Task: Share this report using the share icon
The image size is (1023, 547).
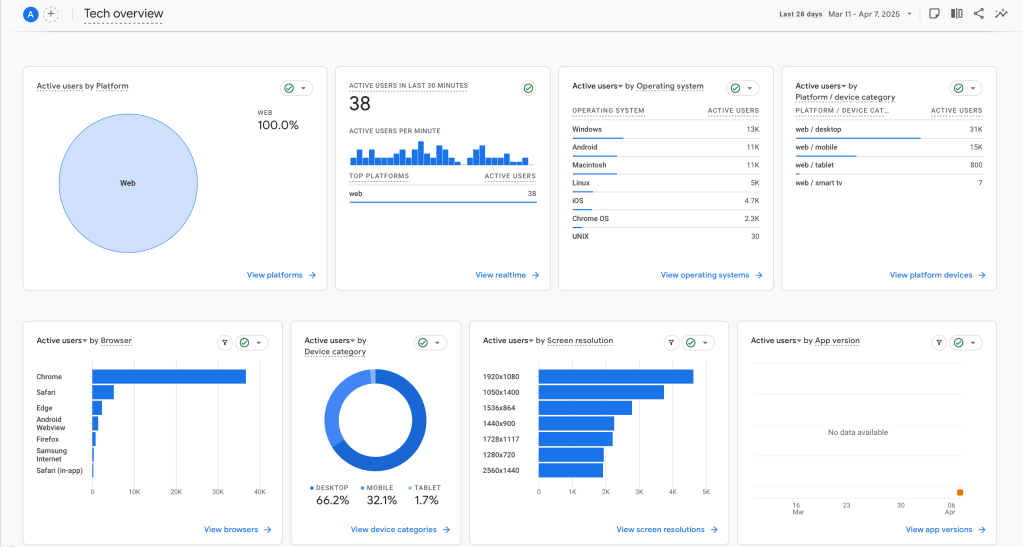Action: 979,14
